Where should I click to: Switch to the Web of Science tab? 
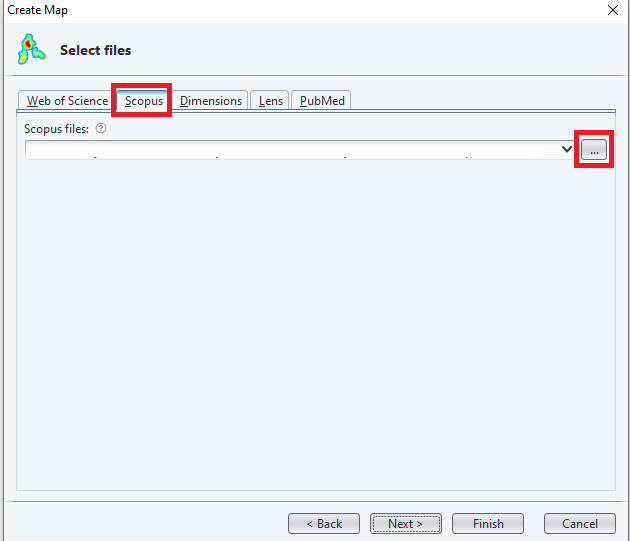pyautogui.click(x=66, y=101)
